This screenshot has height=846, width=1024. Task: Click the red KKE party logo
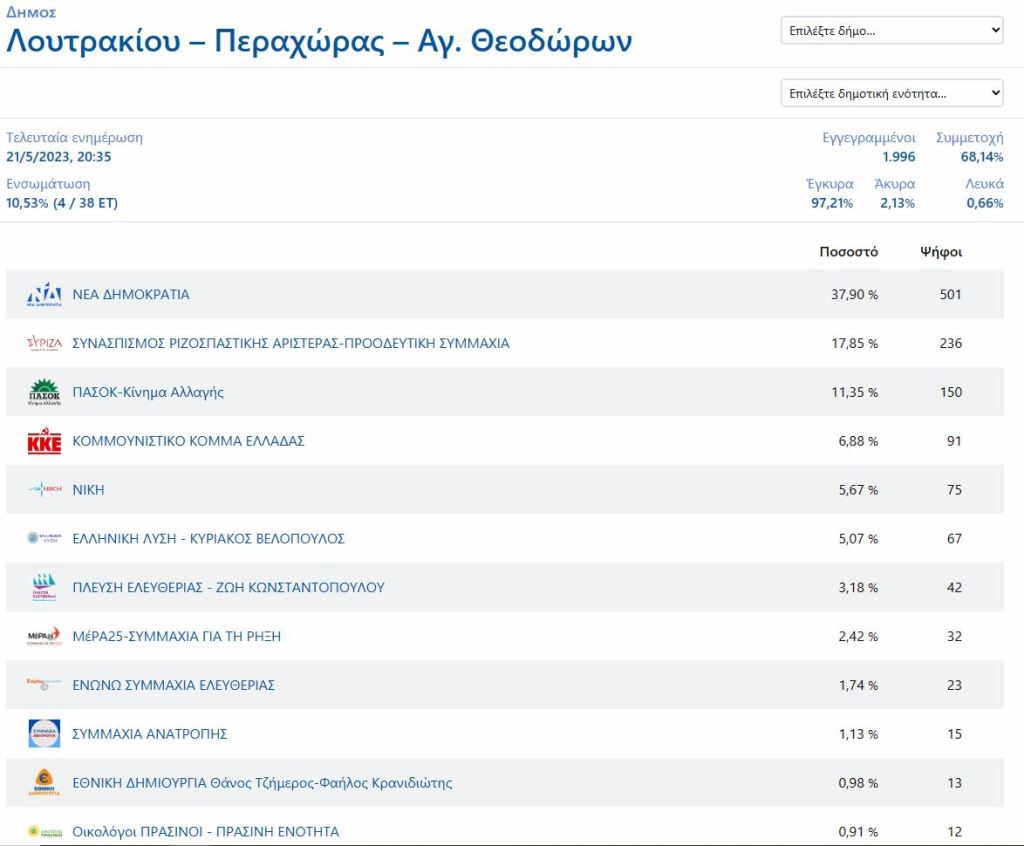tap(44, 442)
